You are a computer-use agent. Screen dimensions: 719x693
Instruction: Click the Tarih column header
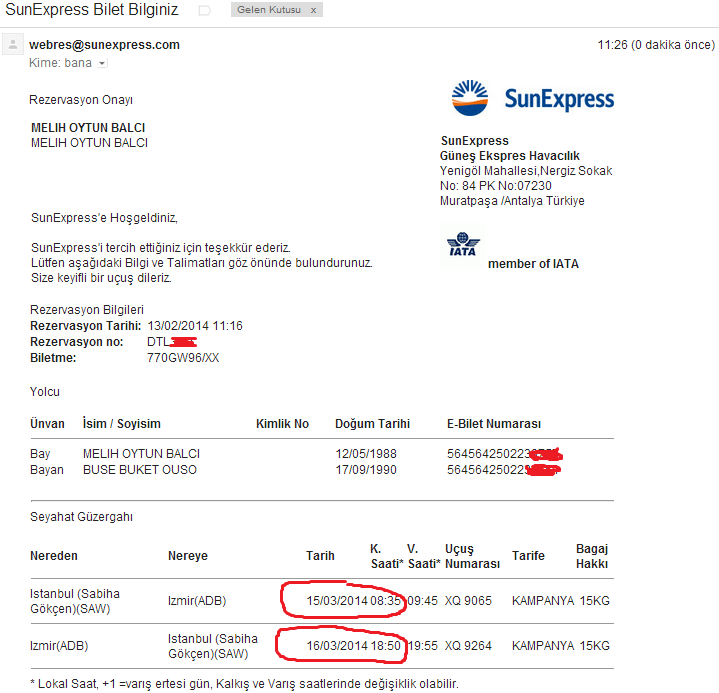click(321, 556)
